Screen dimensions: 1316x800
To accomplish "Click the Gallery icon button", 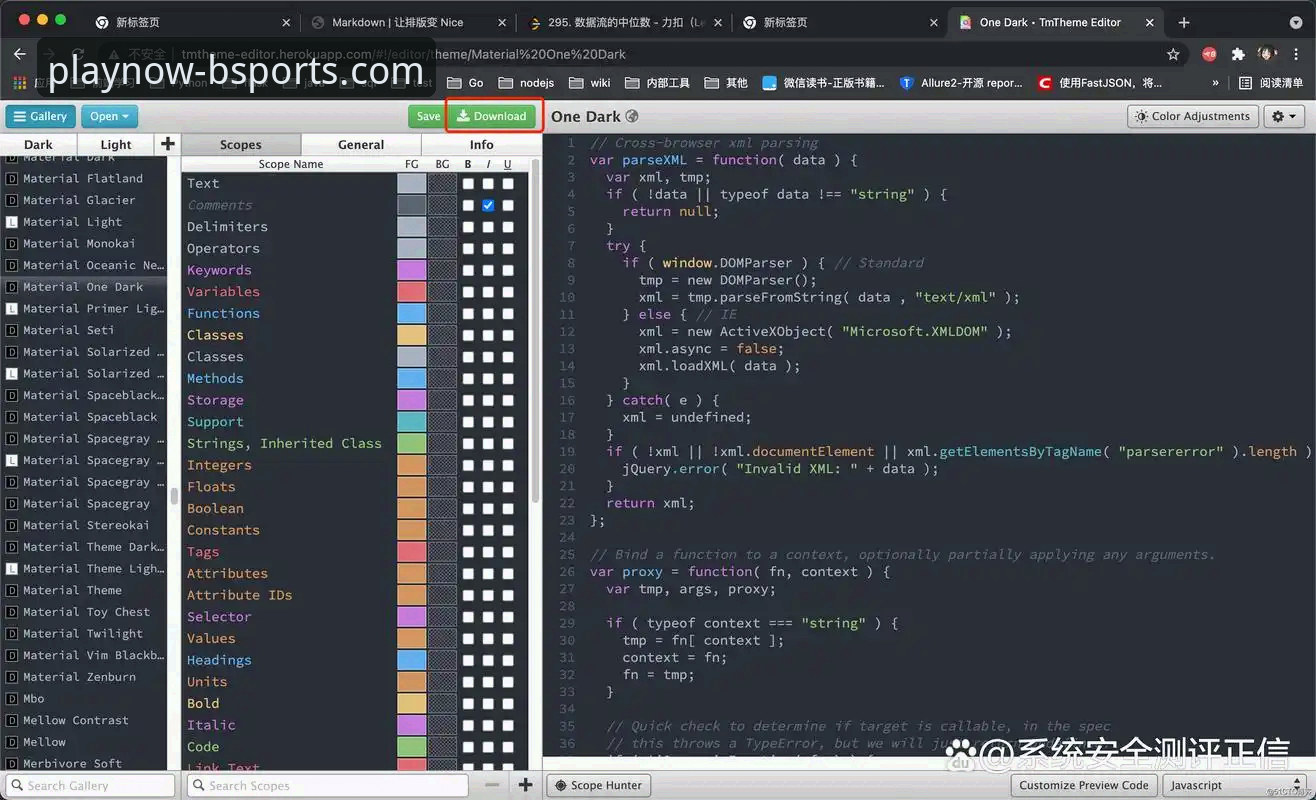I will [22, 116].
